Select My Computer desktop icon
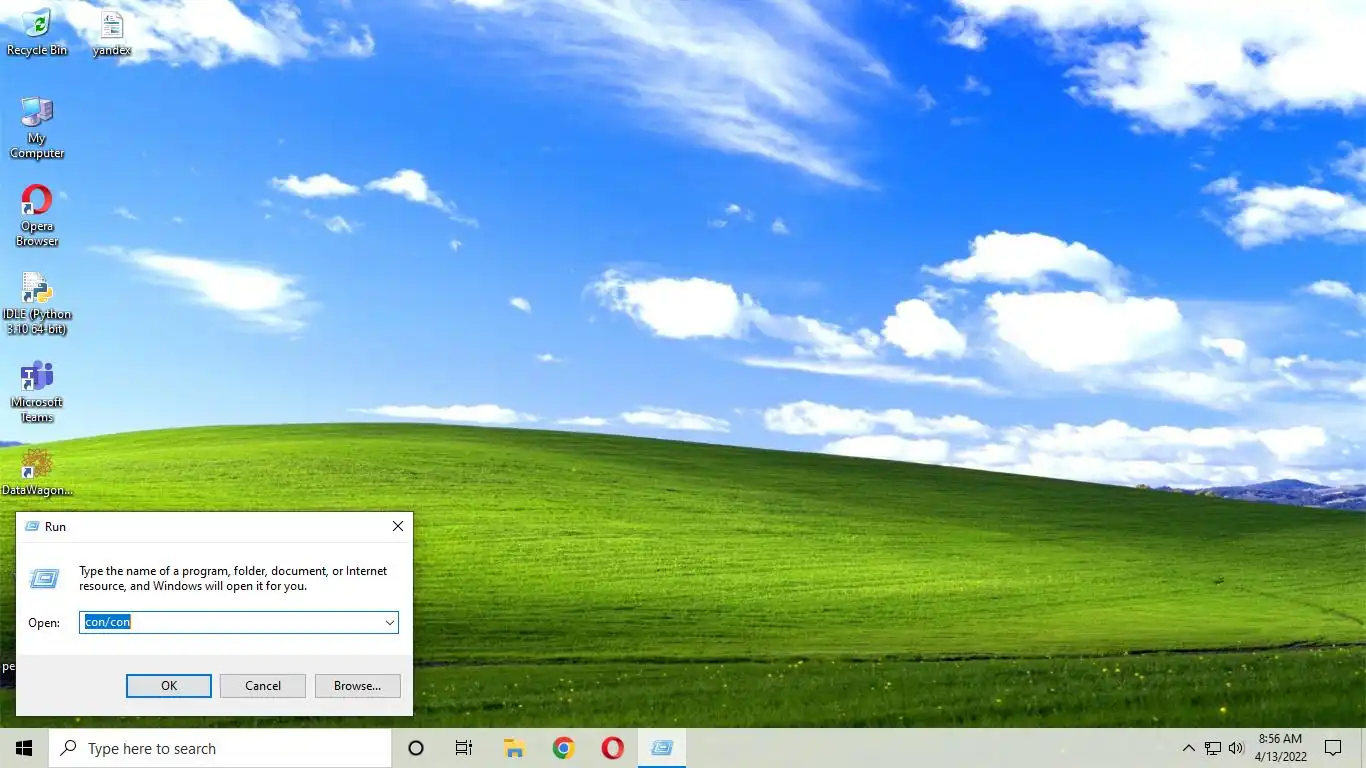Viewport: 1366px width, 768px height. 37,128
